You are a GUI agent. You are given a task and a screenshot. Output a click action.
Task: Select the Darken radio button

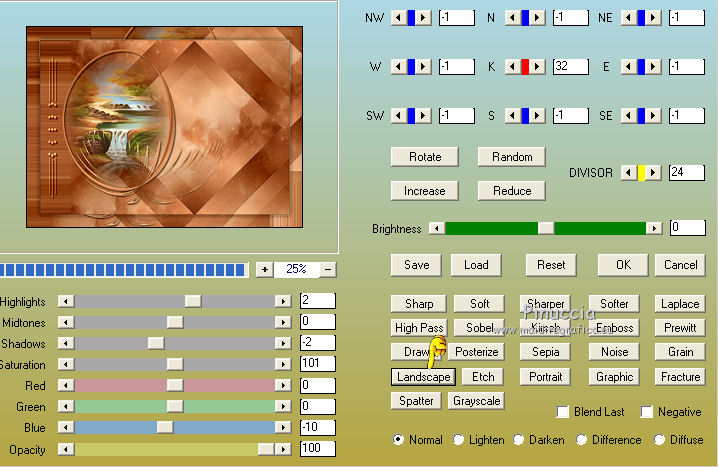pos(518,440)
